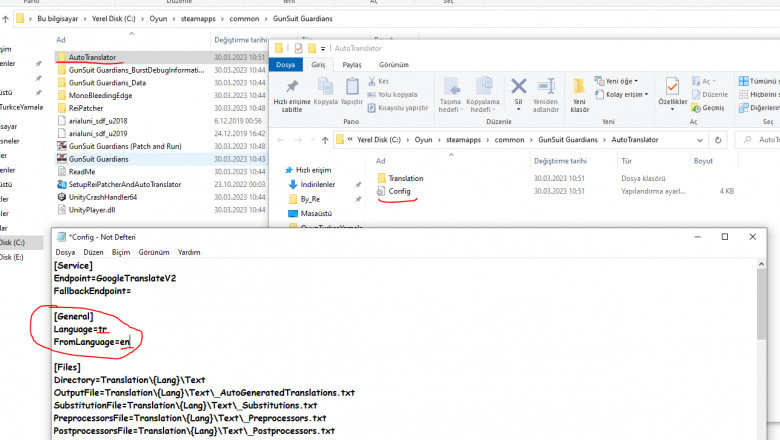Image resolution: width=780 pixels, height=440 pixels.
Task: Click the Kopyala (Copy) ribbon icon
Action: 325,89
